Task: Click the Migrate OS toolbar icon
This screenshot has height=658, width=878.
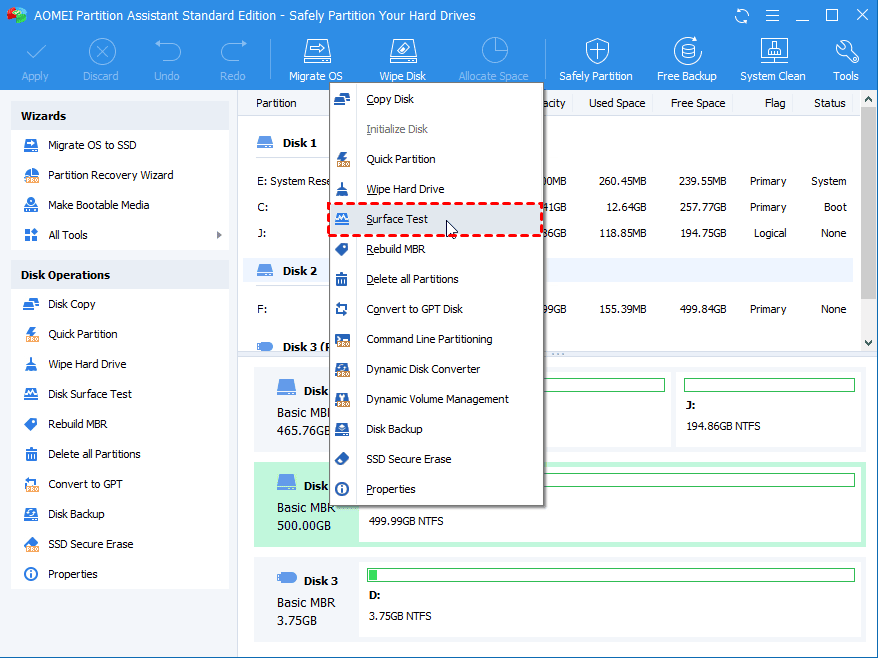Action: pos(316,52)
